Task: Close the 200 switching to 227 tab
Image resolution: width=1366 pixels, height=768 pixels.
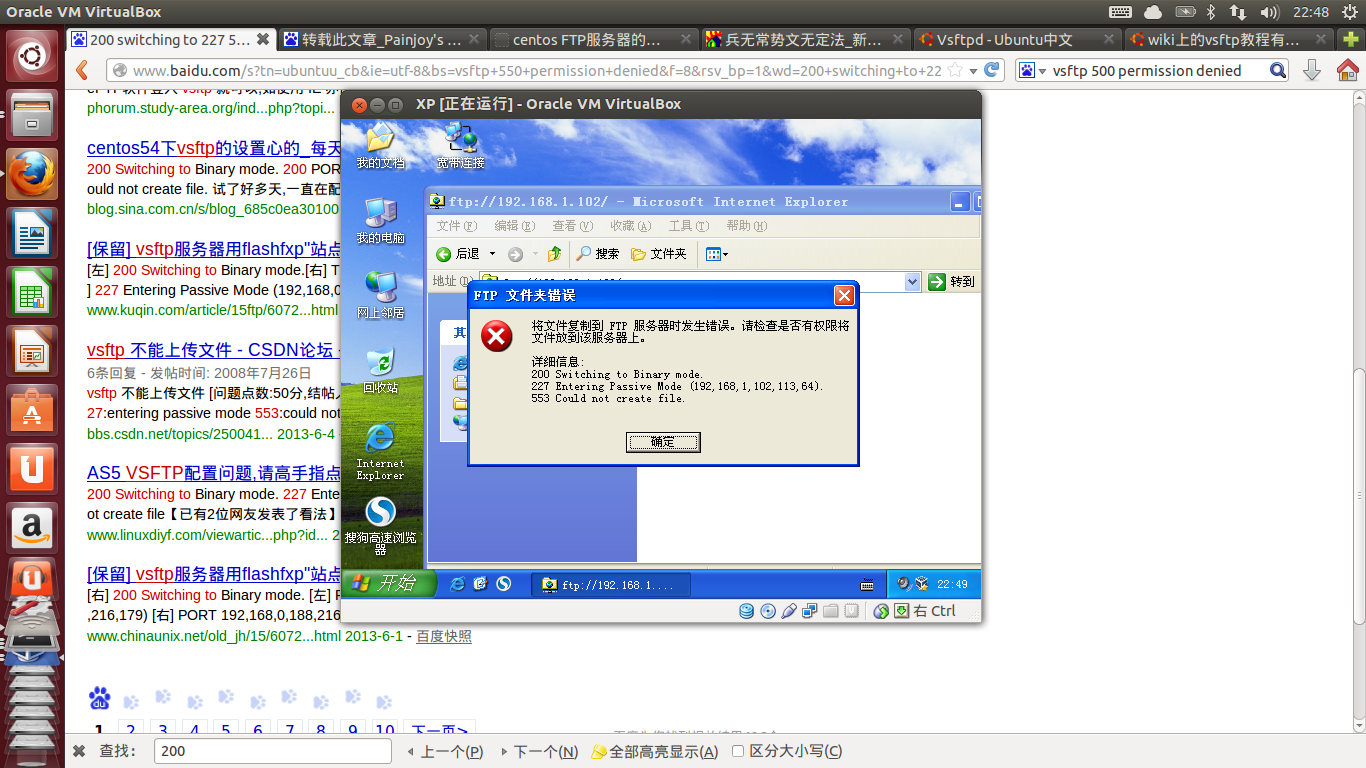Action: [263, 40]
